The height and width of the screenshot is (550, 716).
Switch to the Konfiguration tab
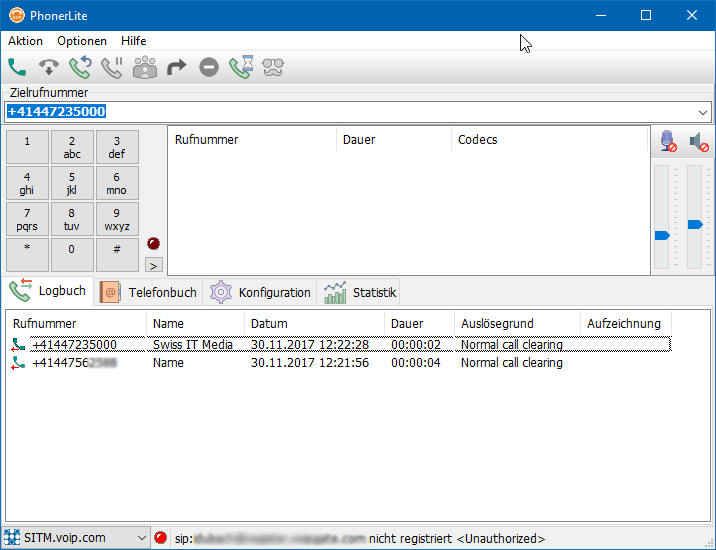(x=260, y=292)
